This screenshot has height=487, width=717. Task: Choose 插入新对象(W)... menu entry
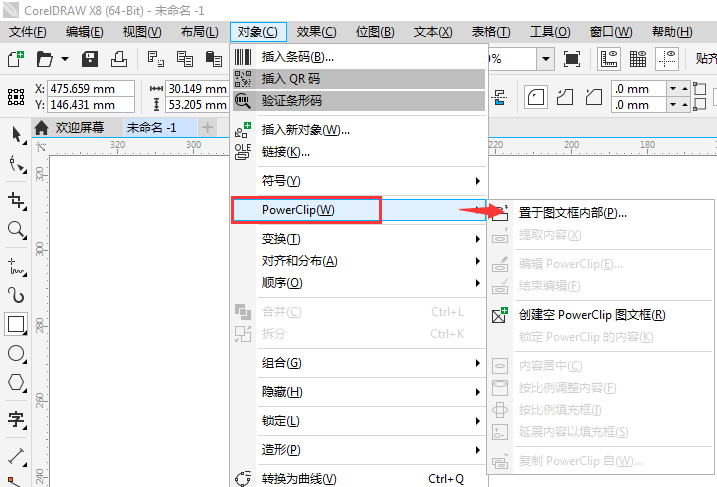point(359,130)
